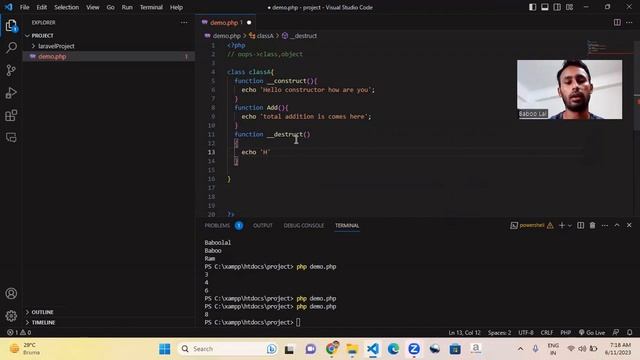Split the editor right
The height and width of the screenshot is (360, 640).
coord(617,22)
